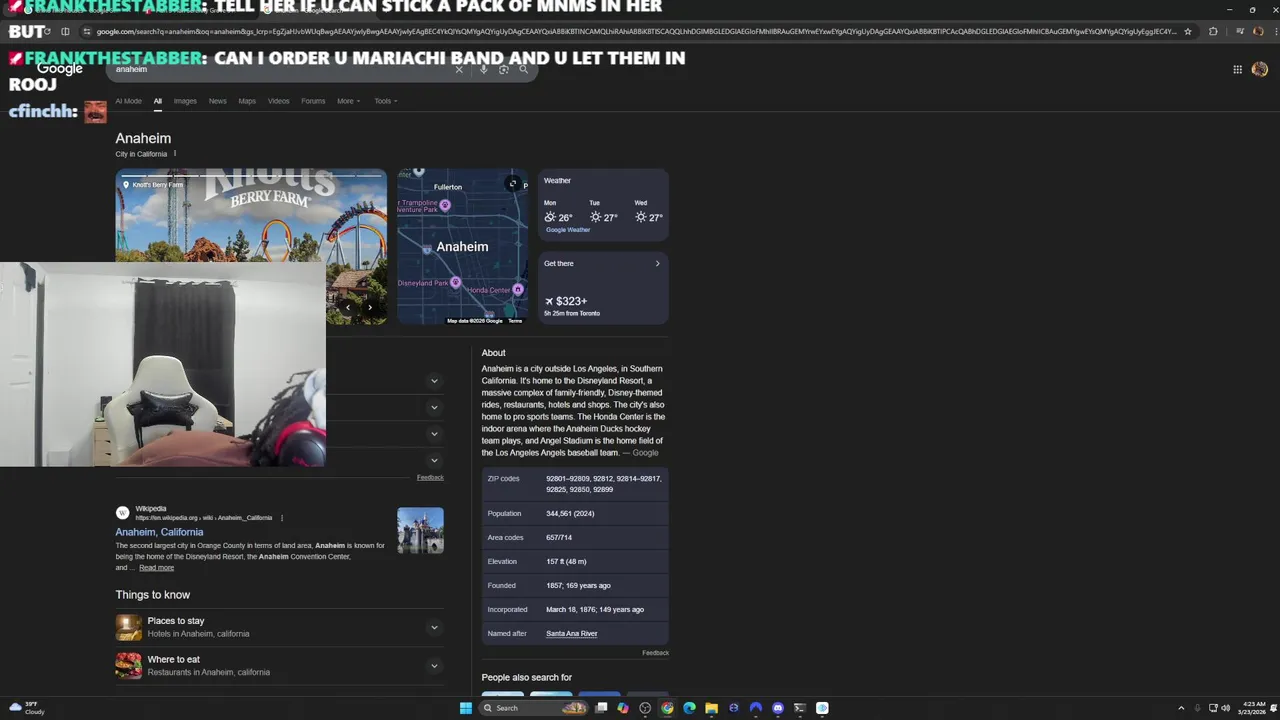Click Feedback below the About info table
The height and width of the screenshot is (720, 1280).
point(655,653)
